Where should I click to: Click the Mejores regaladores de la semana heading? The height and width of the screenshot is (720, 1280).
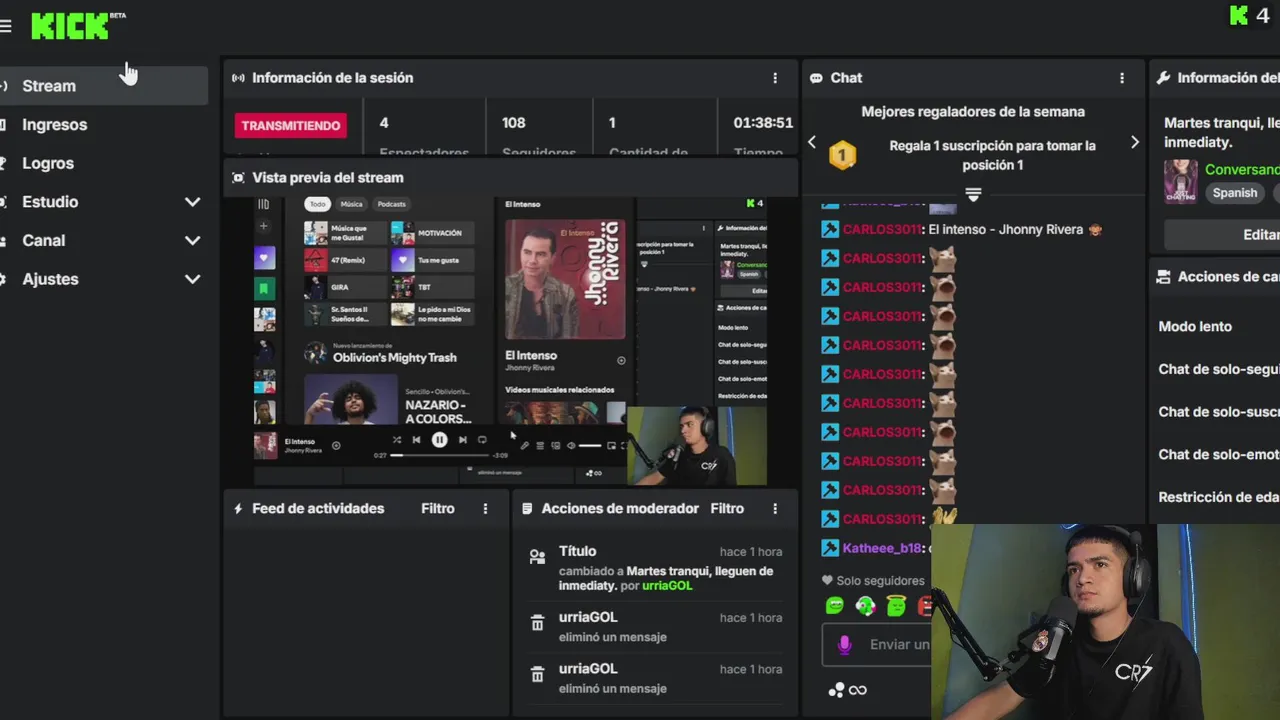973,112
